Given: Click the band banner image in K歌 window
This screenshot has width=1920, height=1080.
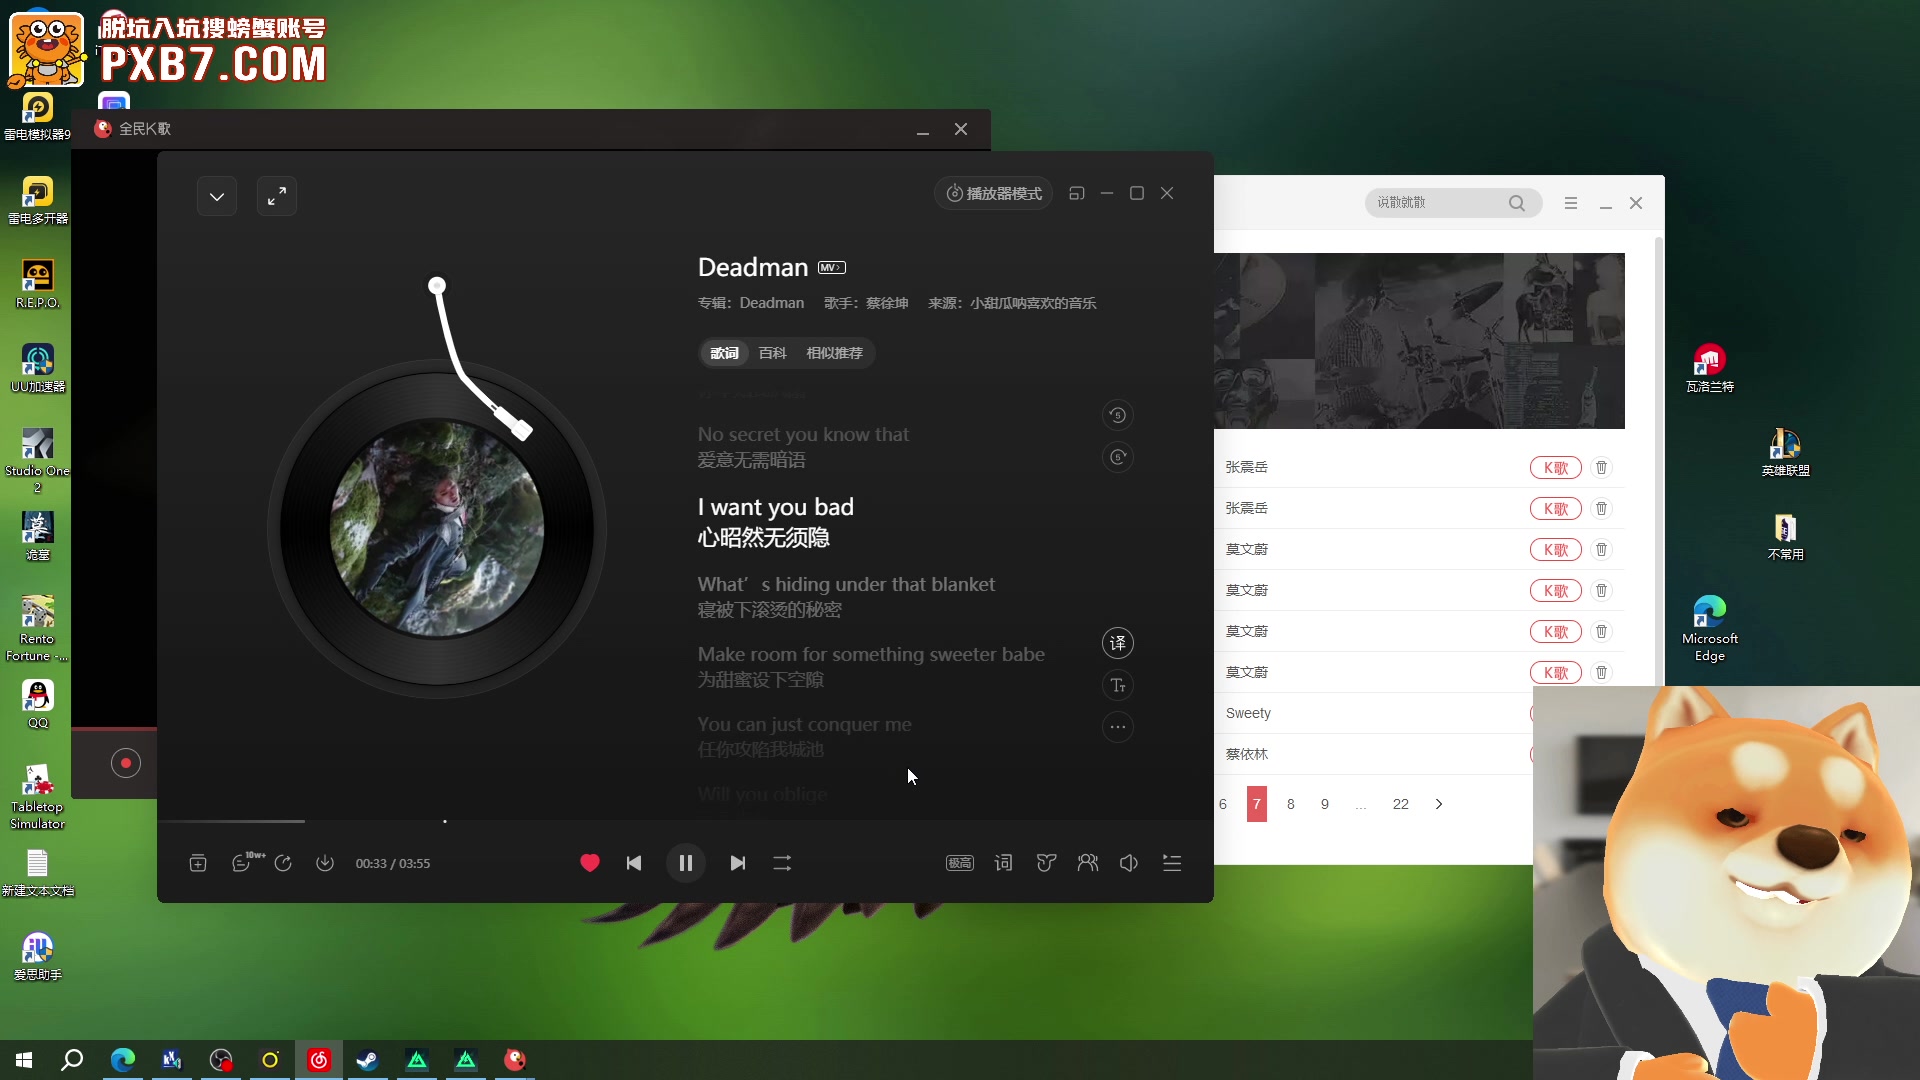Looking at the screenshot, I should [x=1419, y=341].
